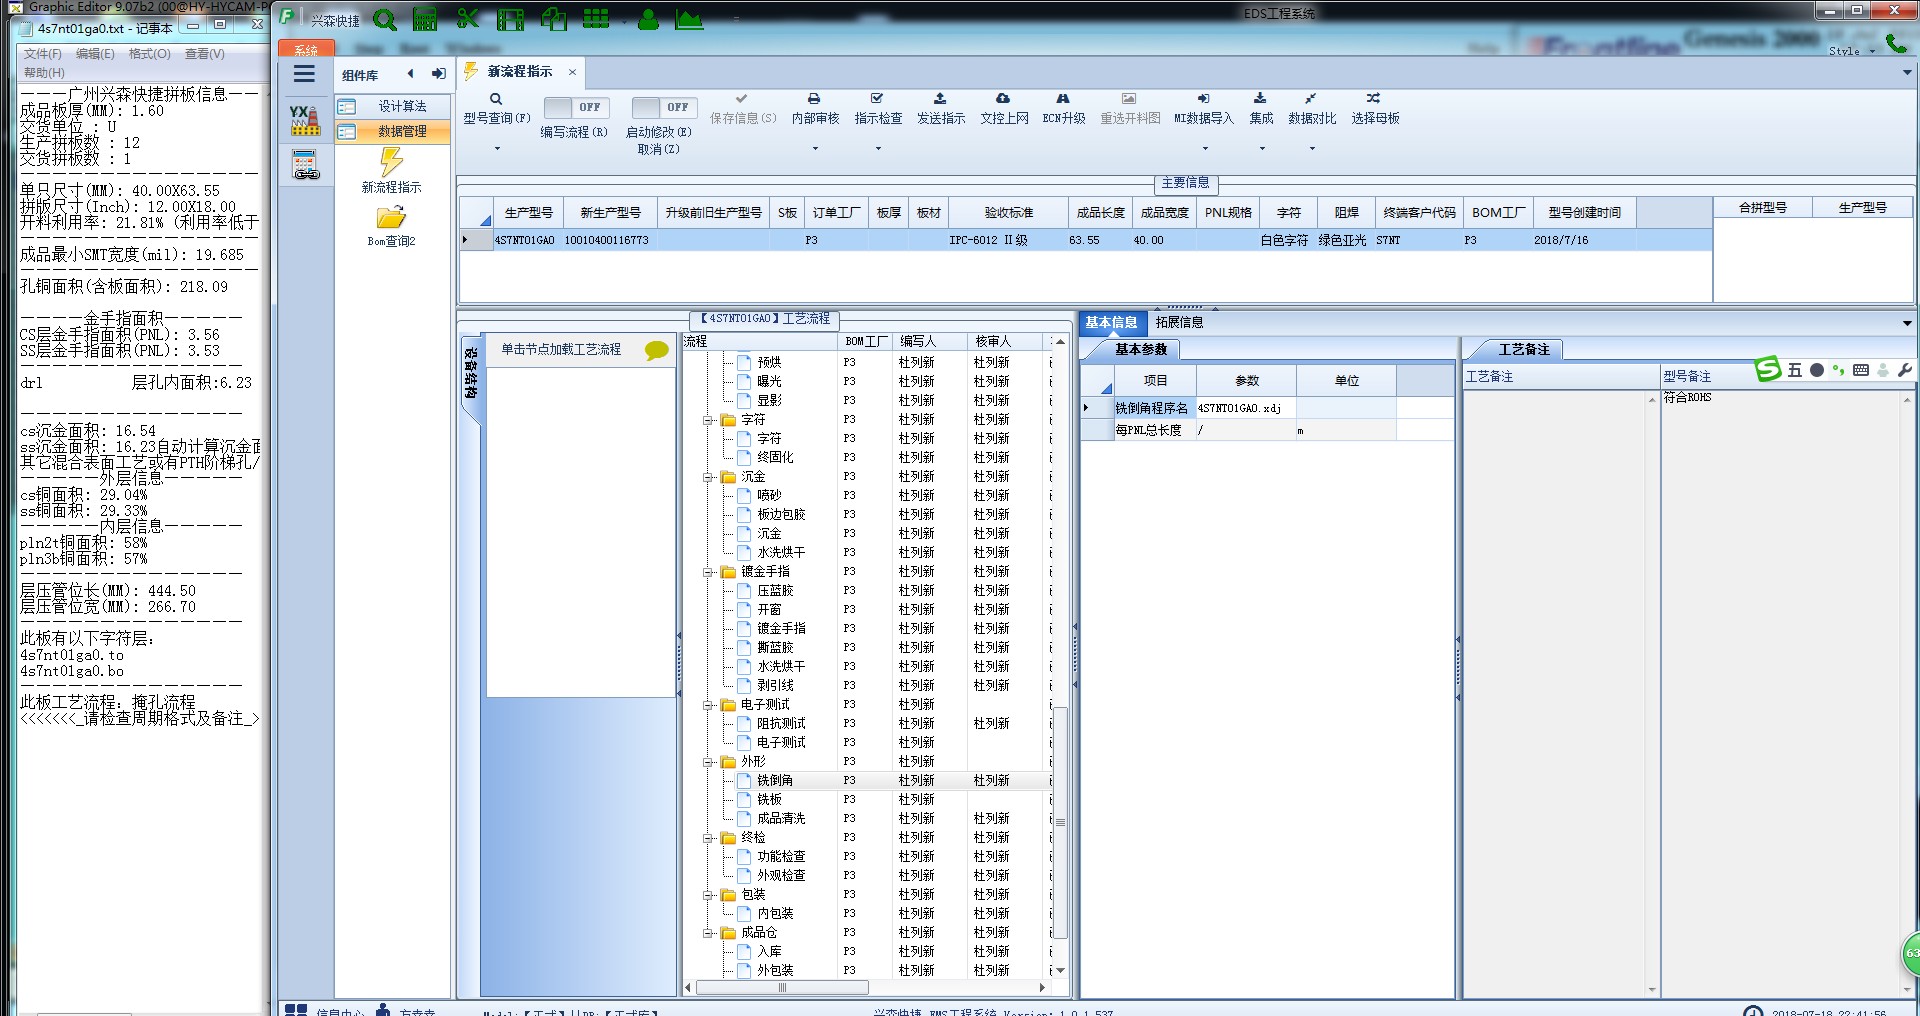The image size is (1920, 1016).
Task: Toggle the 编写流程(R) OFF switch
Action: pyautogui.click(x=576, y=107)
